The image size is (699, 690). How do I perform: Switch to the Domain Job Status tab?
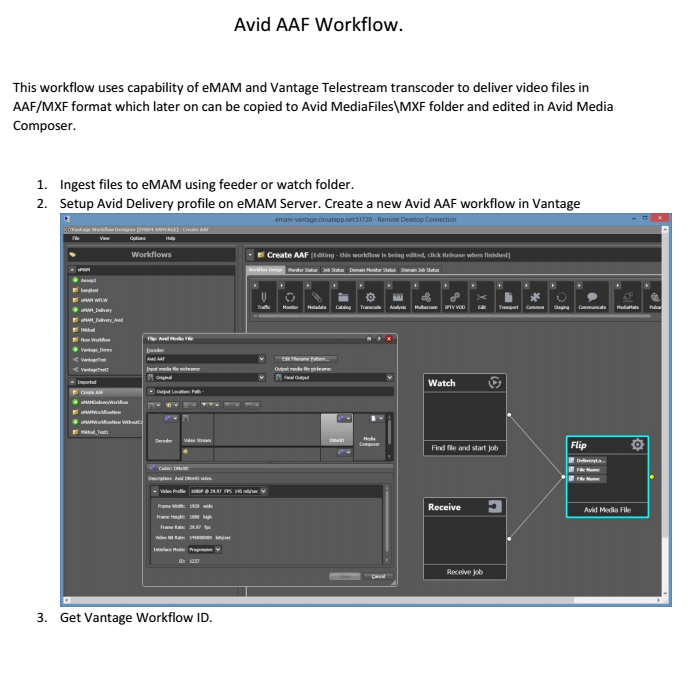420,270
